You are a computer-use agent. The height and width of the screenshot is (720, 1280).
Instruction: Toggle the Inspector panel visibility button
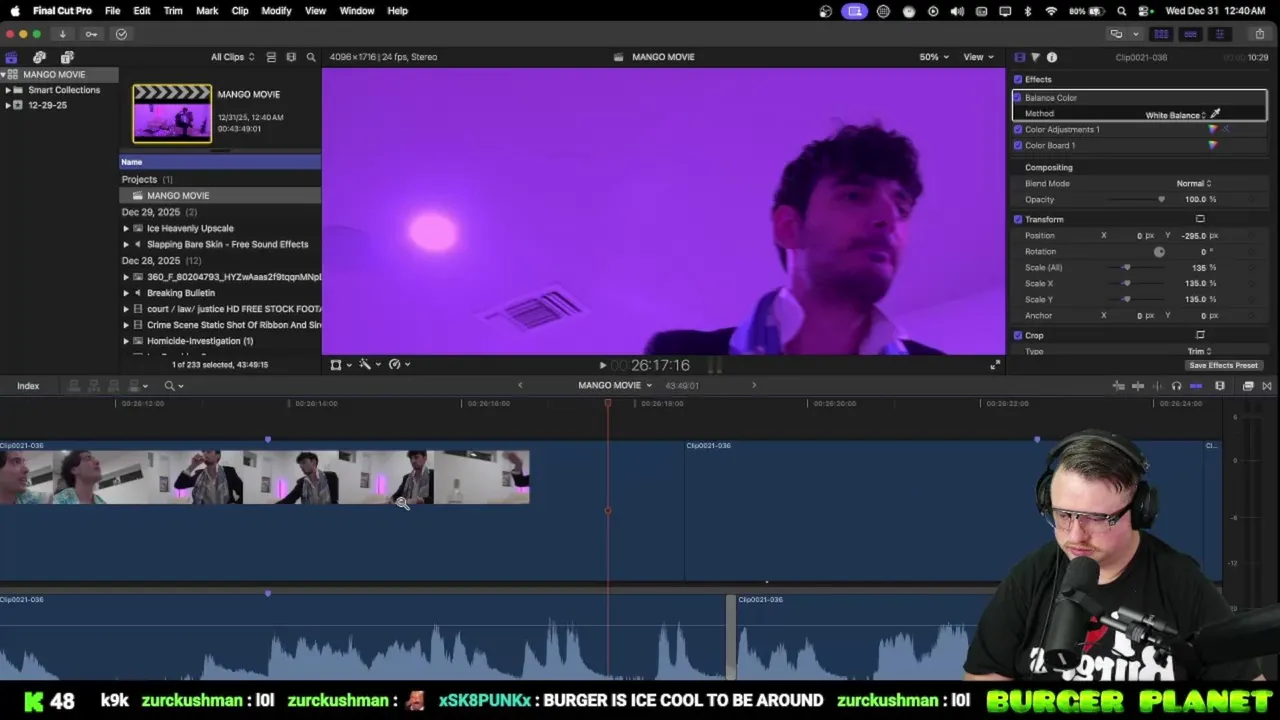(1219, 34)
